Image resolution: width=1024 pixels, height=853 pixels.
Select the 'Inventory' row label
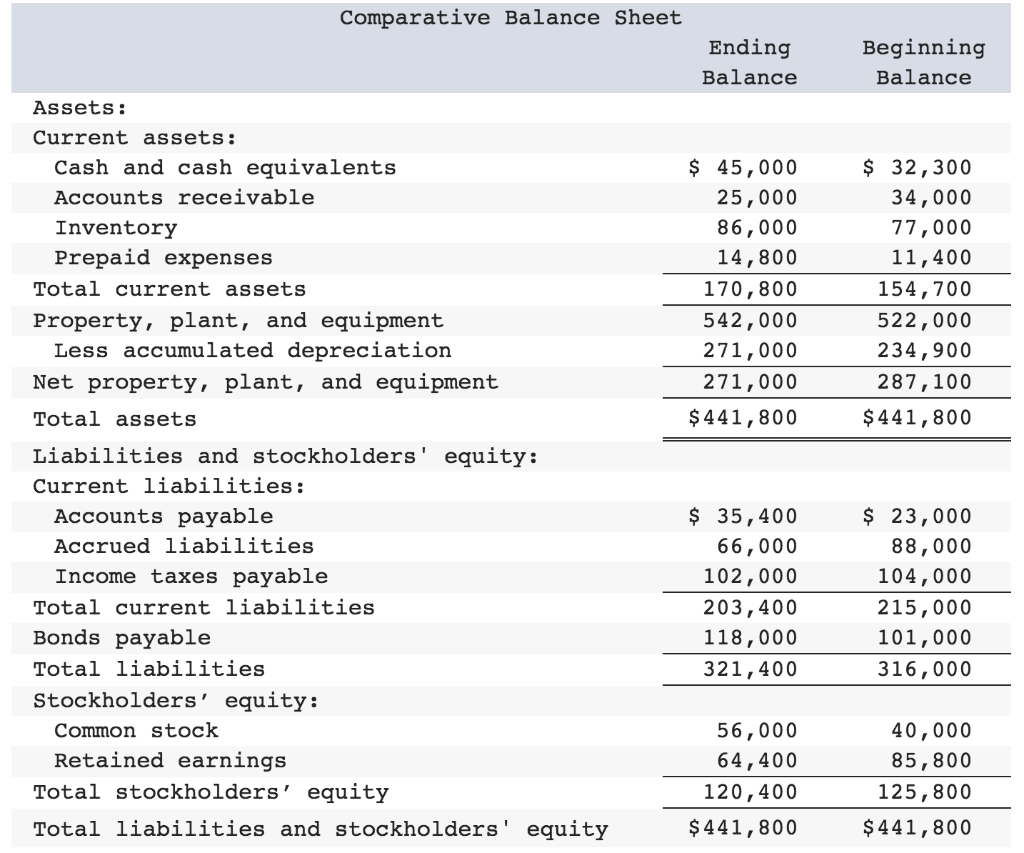(x=116, y=228)
